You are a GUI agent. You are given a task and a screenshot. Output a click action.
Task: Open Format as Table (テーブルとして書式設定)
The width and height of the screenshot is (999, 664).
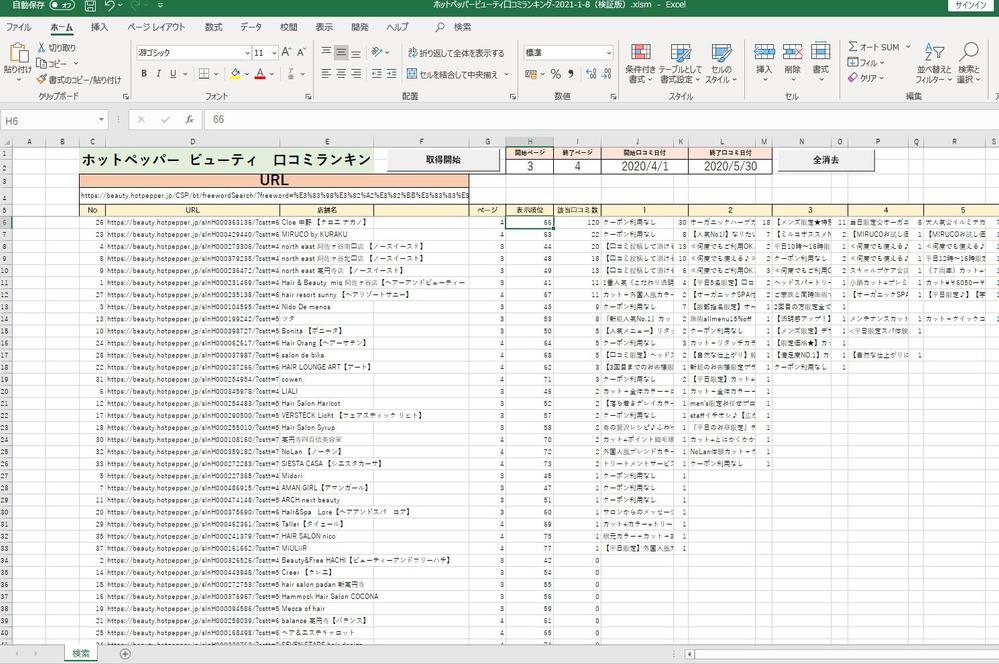(x=680, y=64)
